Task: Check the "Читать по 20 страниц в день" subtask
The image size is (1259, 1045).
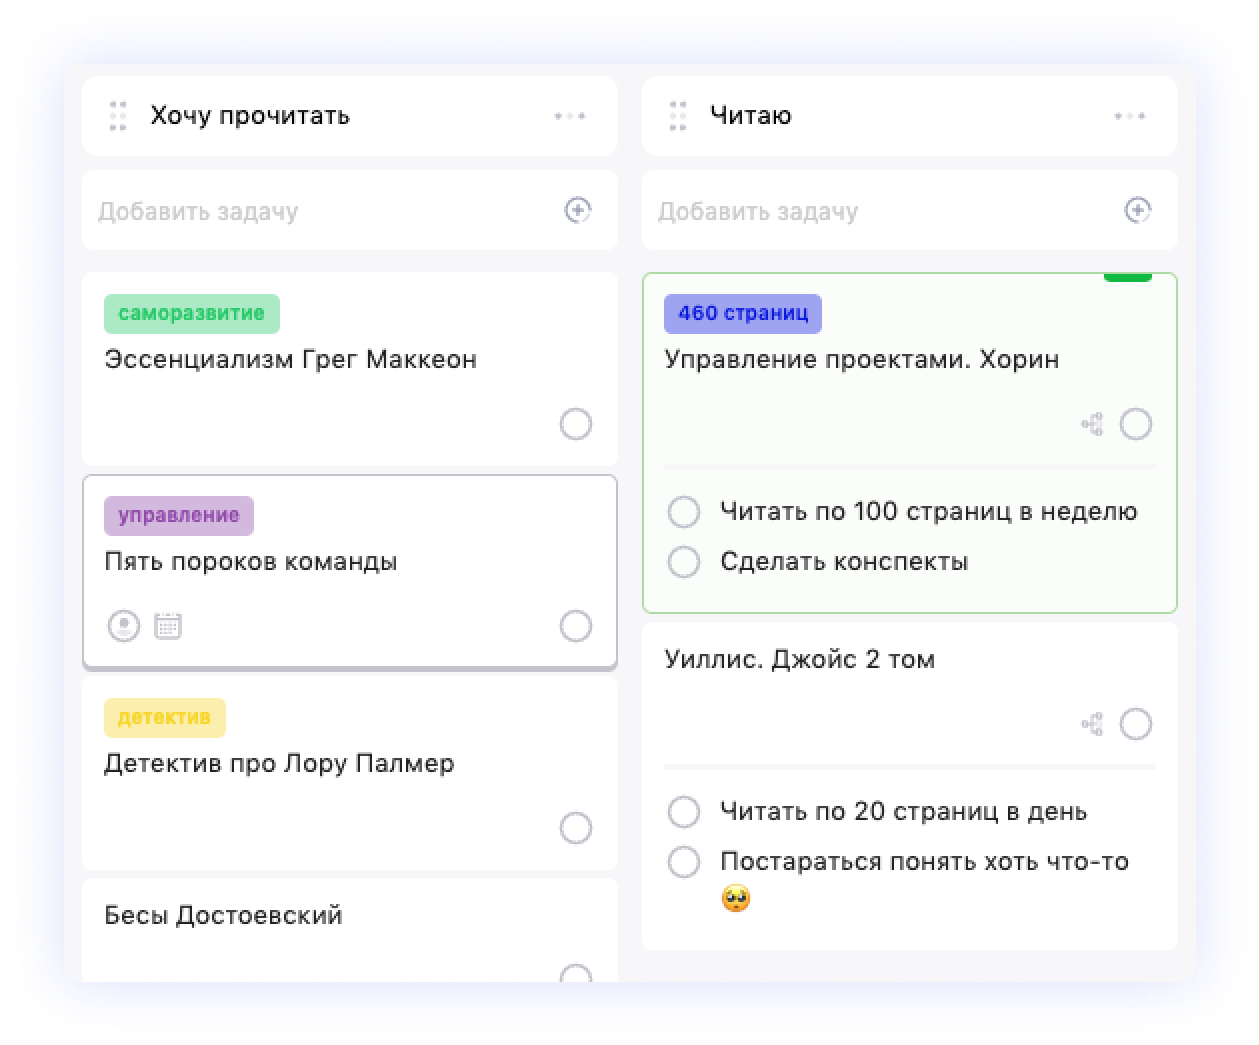Action: coord(683,812)
